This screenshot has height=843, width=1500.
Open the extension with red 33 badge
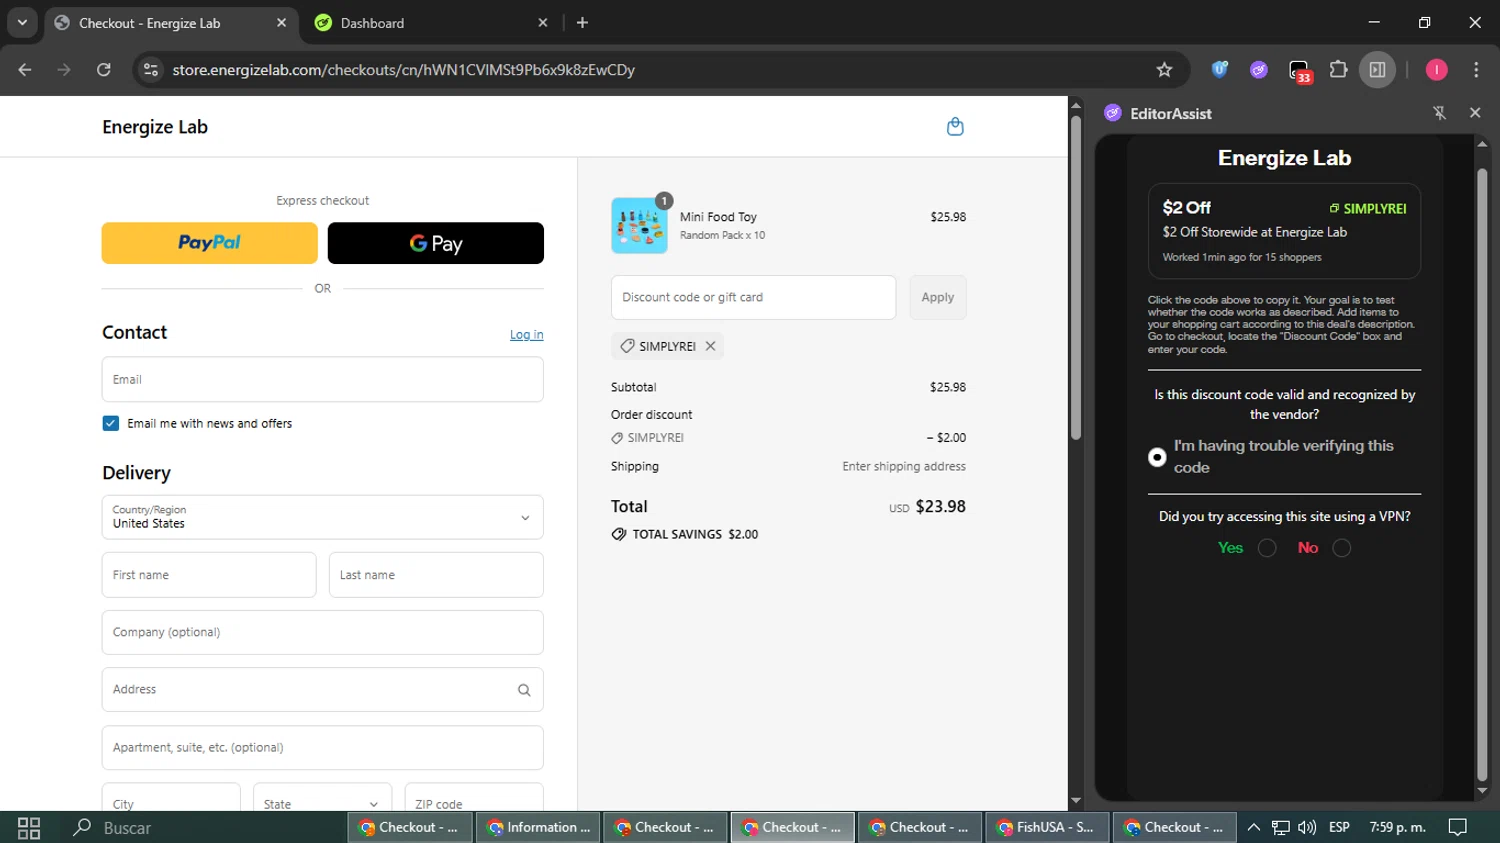pos(1299,70)
